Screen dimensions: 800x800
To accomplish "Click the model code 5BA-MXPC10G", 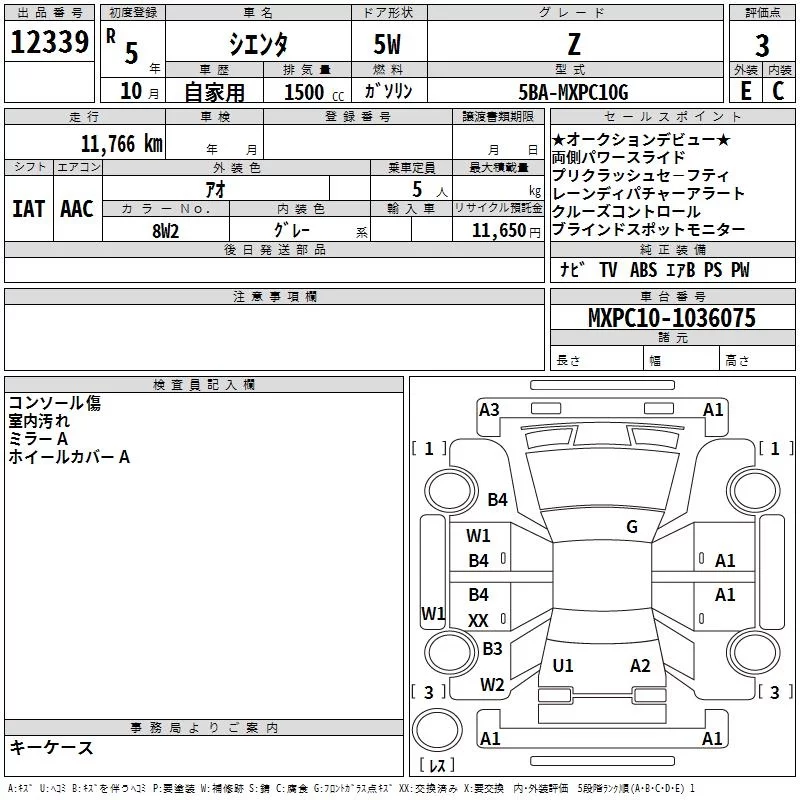I will 573,92.
